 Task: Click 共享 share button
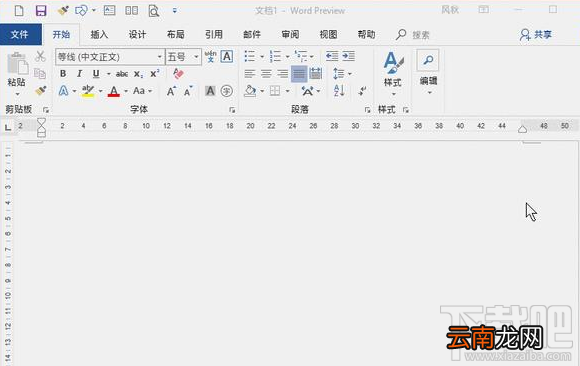(536, 35)
